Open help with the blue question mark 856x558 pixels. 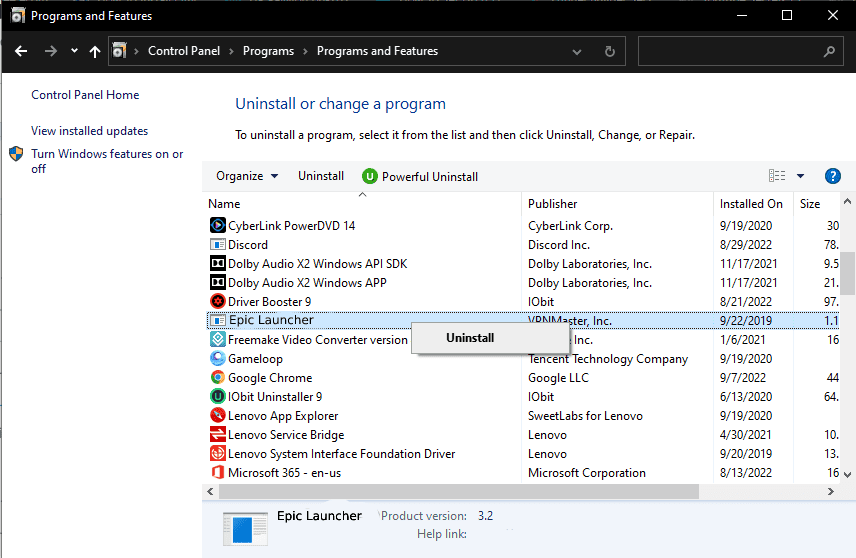coord(833,176)
